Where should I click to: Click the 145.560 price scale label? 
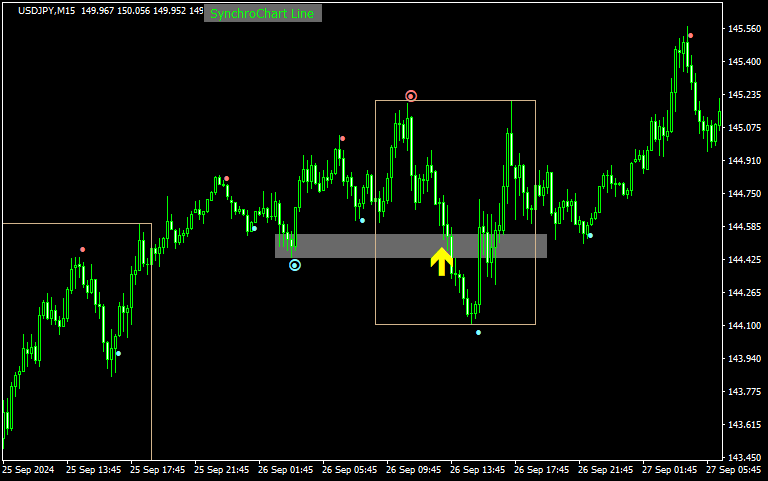[744, 29]
